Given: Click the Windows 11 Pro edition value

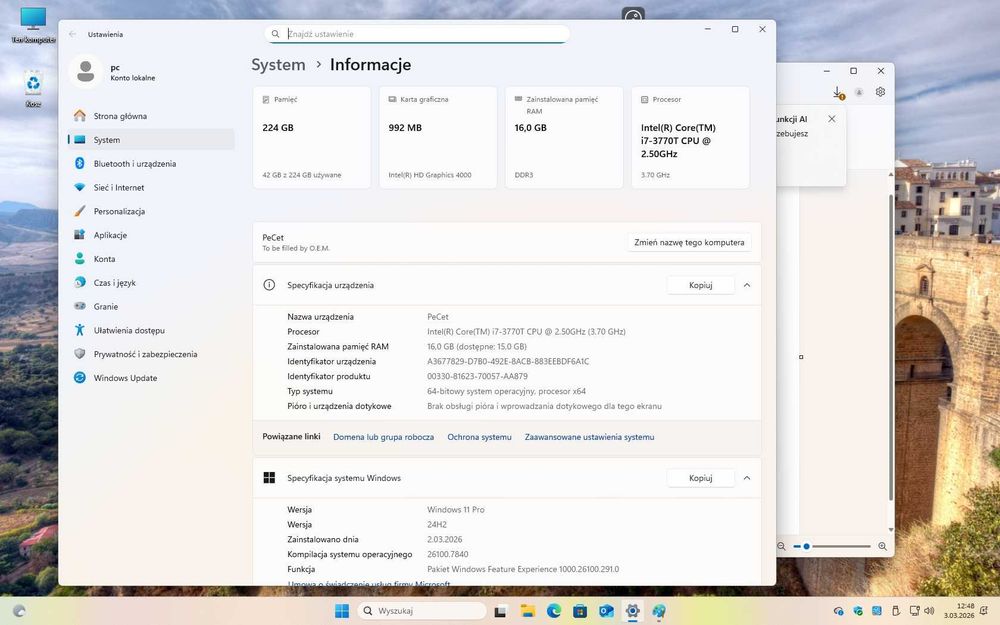Looking at the screenshot, I should pos(455,510).
